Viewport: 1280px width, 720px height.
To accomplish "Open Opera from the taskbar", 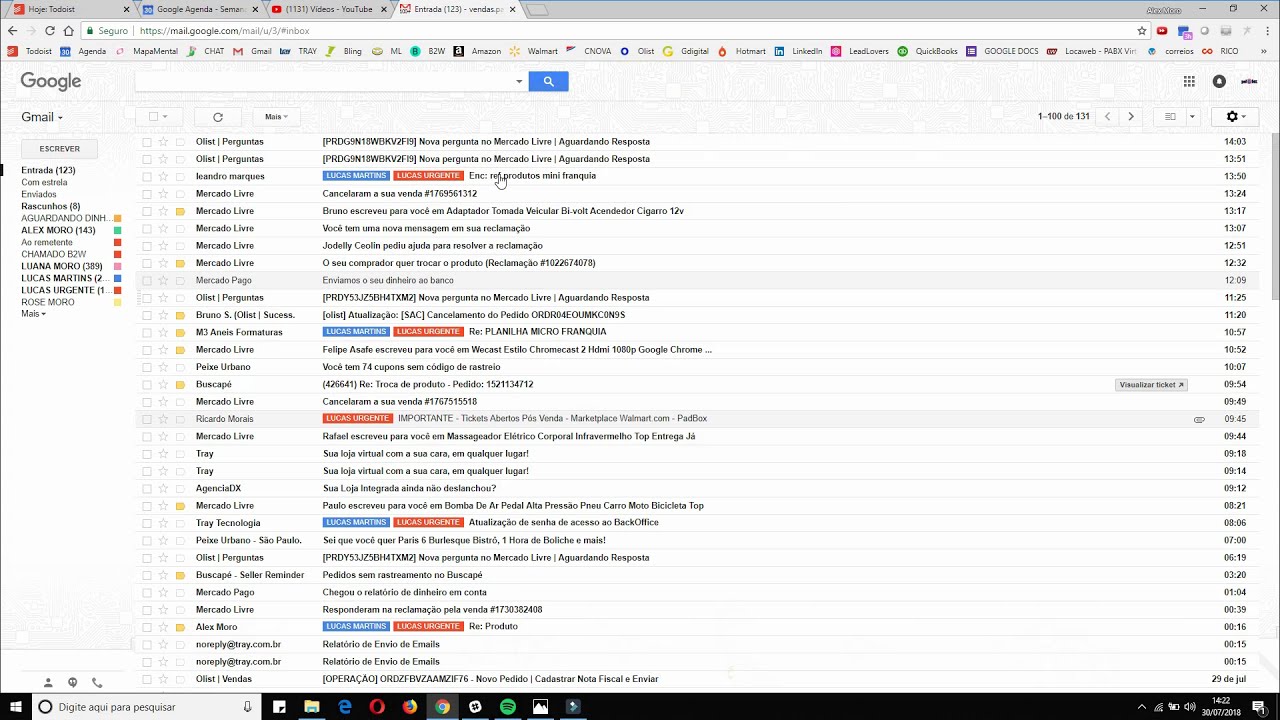I will [x=377, y=707].
